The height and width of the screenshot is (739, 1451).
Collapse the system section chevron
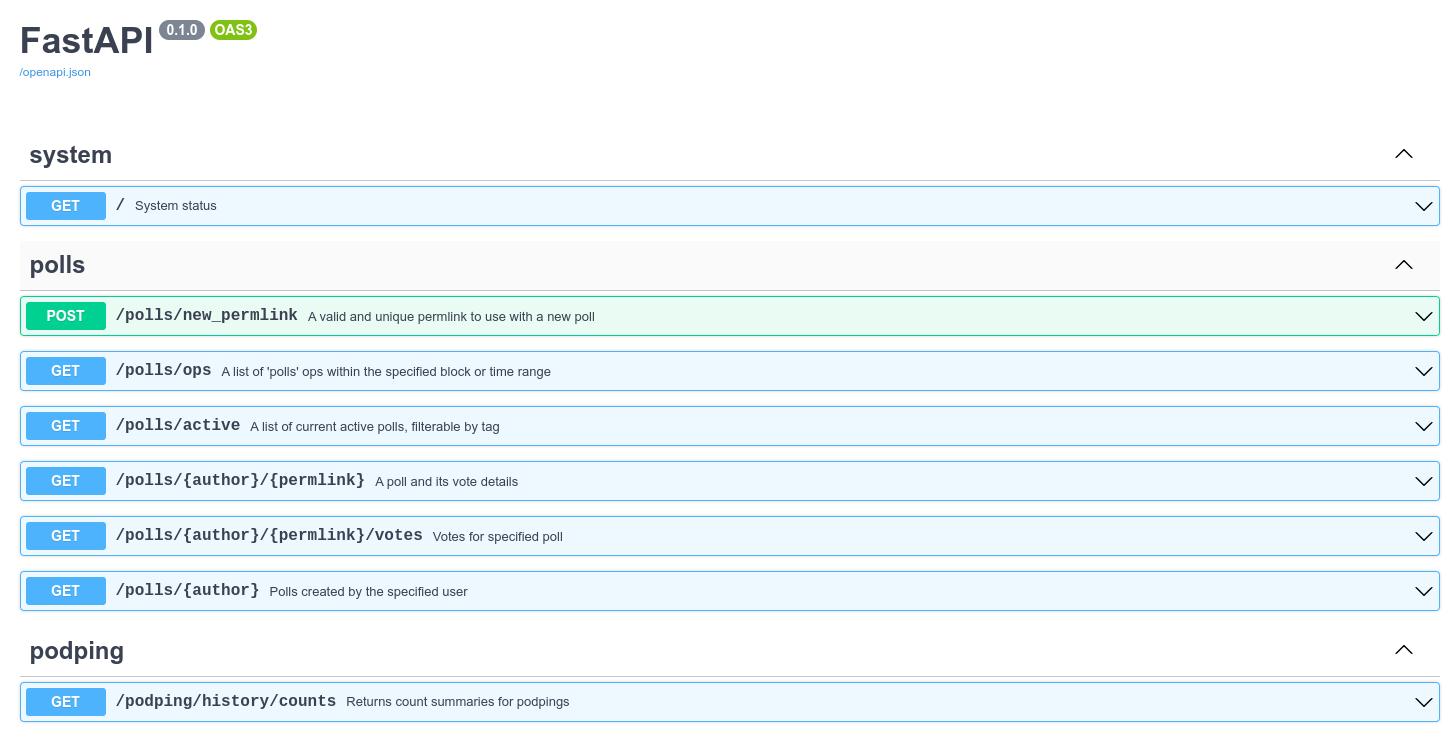pos(1404,154)
